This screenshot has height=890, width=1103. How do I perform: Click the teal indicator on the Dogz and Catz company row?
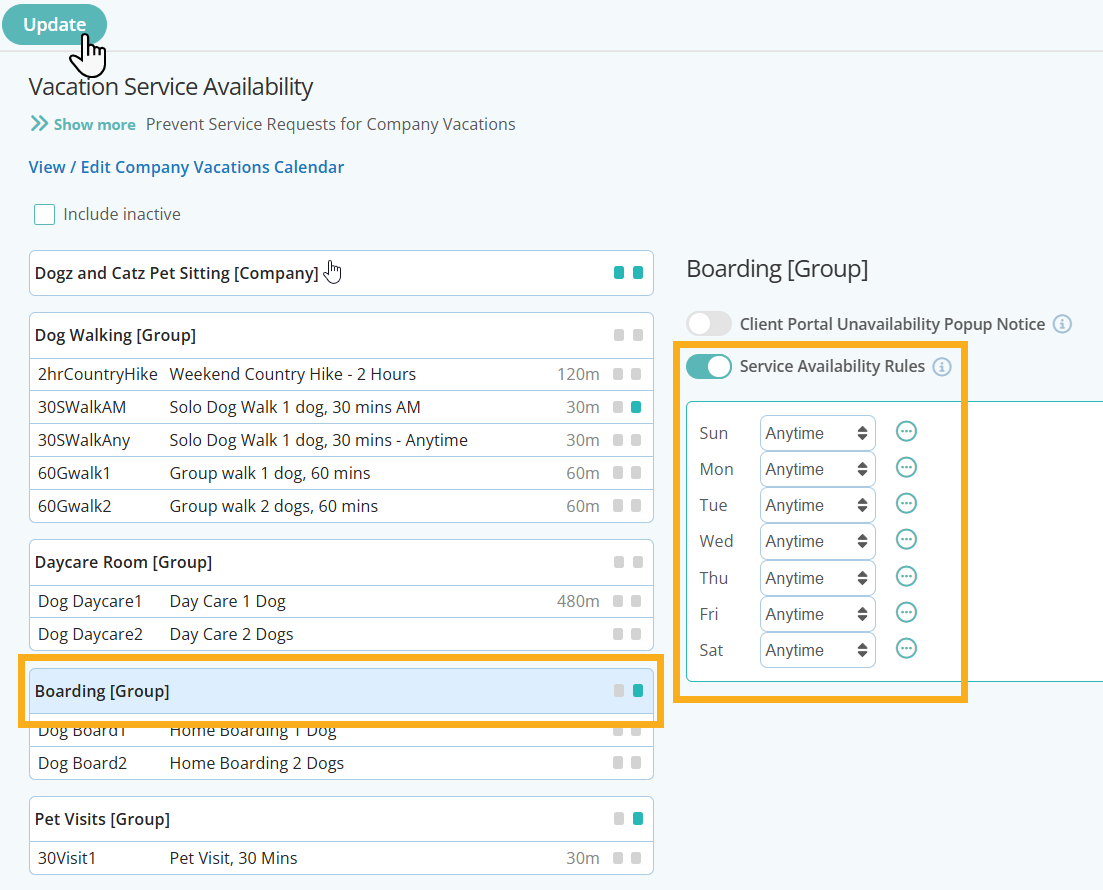636,272
